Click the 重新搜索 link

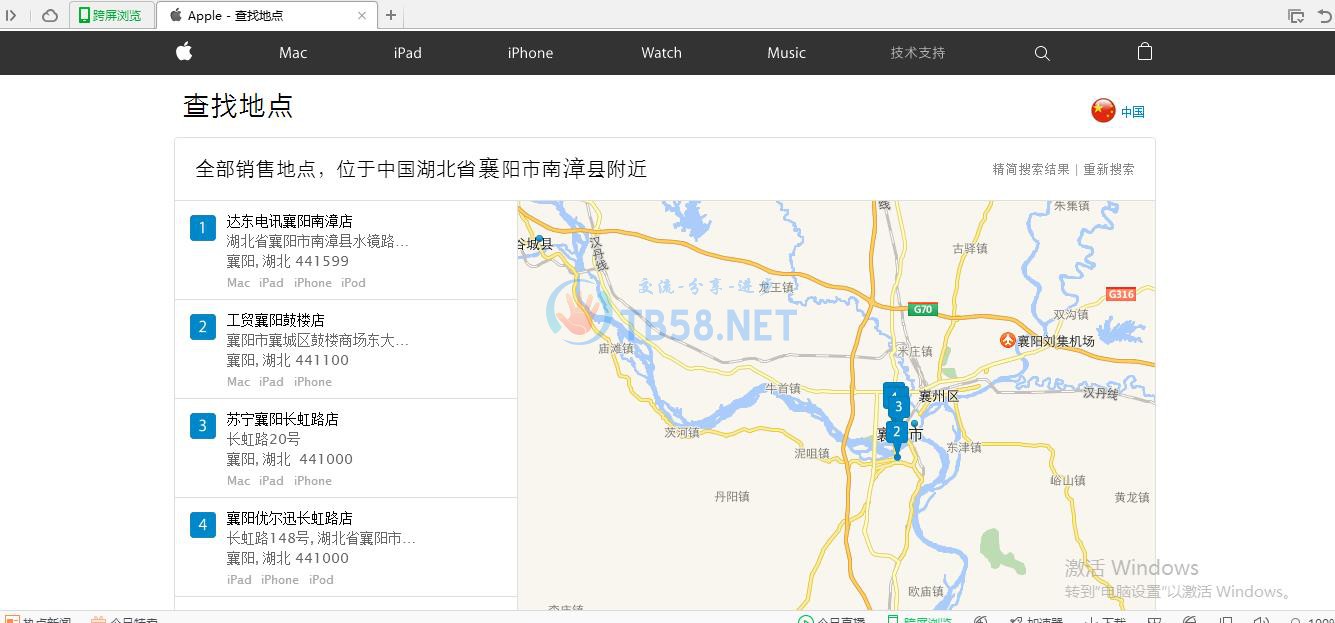tap(1109, 169)
